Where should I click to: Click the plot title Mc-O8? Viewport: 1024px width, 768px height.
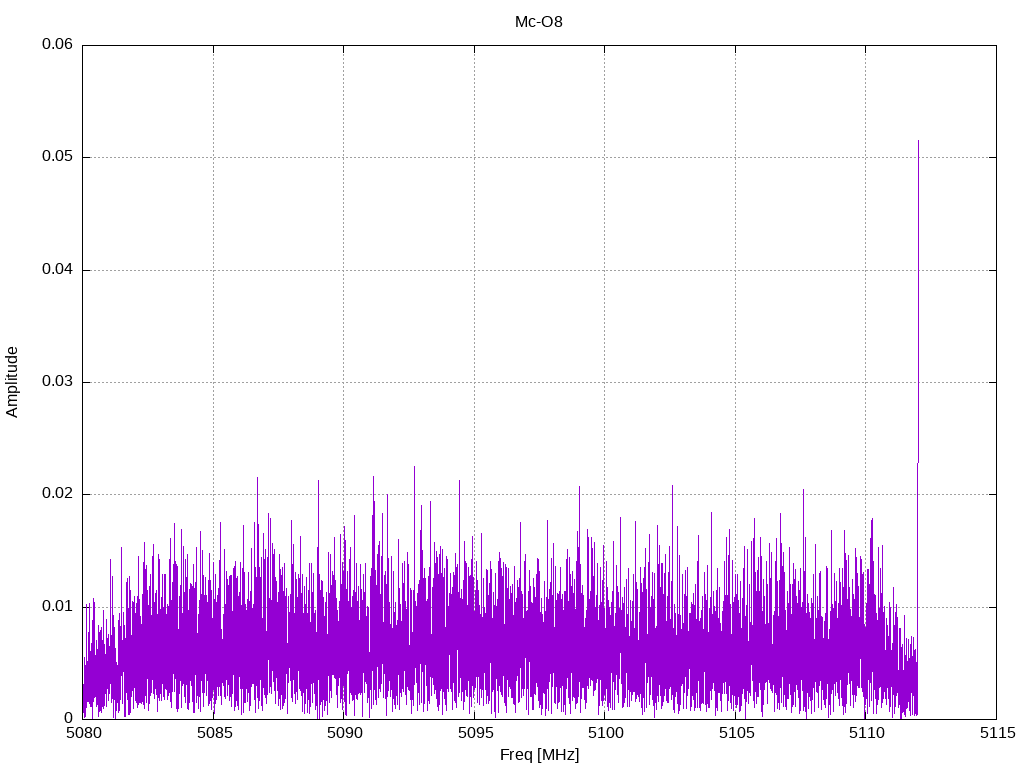coord(538,22)
